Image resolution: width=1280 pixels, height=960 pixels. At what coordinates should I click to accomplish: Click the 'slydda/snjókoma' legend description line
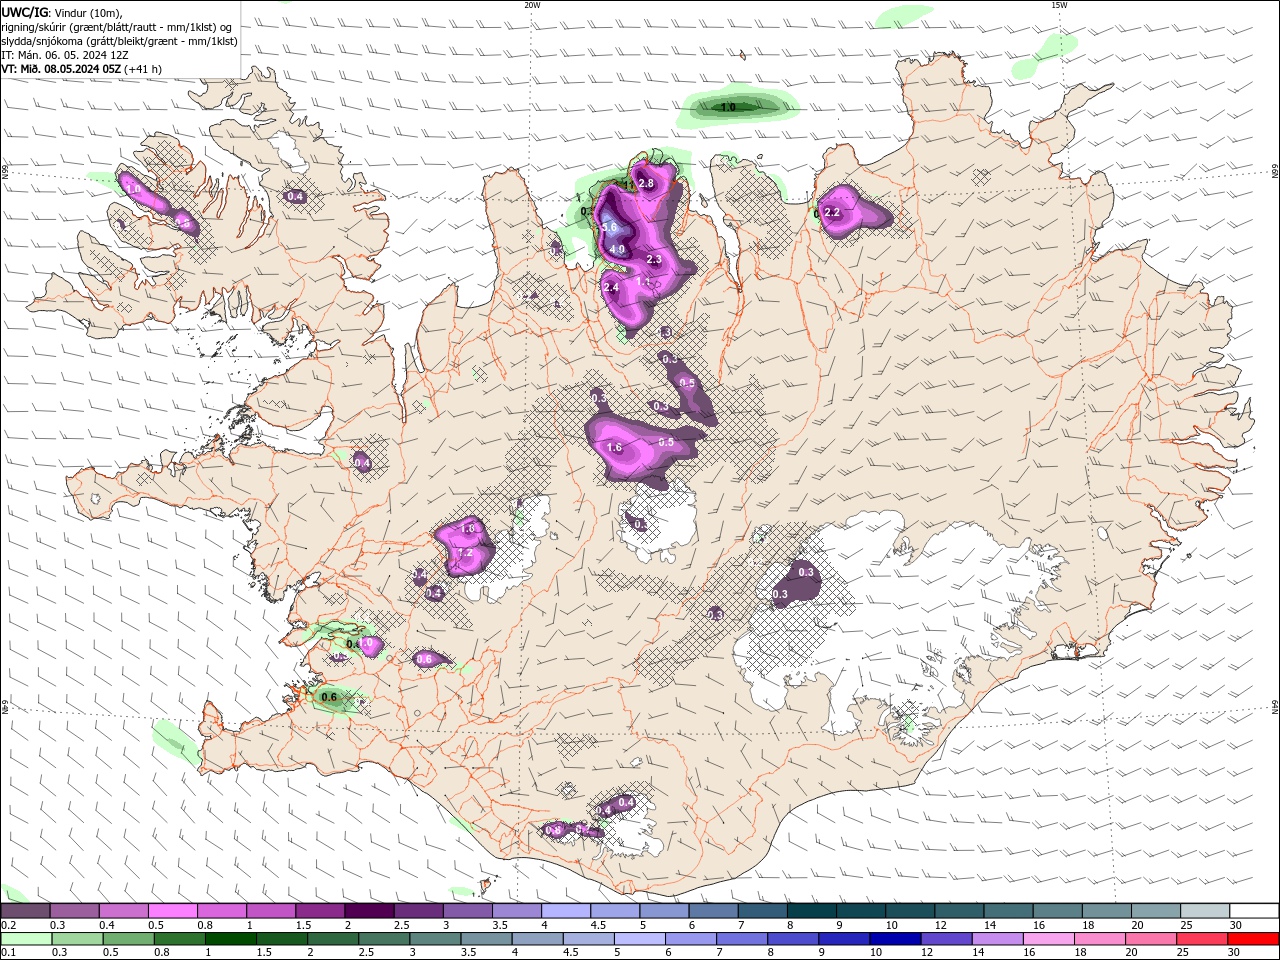pyautogui.click(x=119, y=41)
